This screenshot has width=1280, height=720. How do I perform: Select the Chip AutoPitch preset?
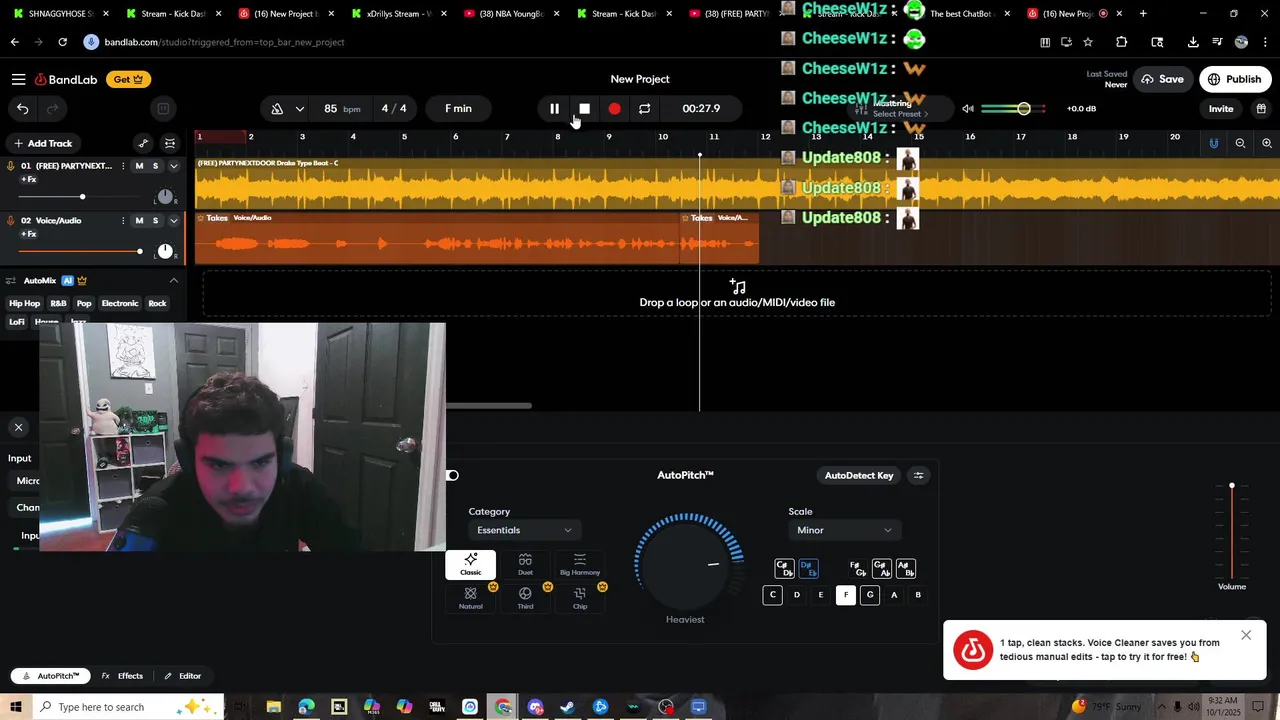pyautogui.click(x=580, y=598)
